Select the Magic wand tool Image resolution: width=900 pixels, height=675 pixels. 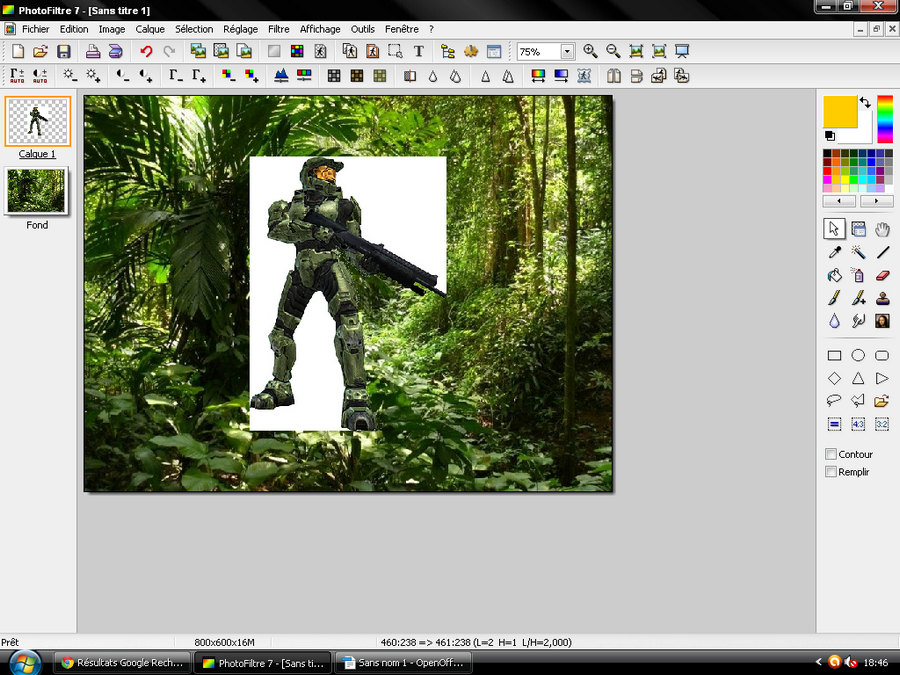tap(858, 253)
